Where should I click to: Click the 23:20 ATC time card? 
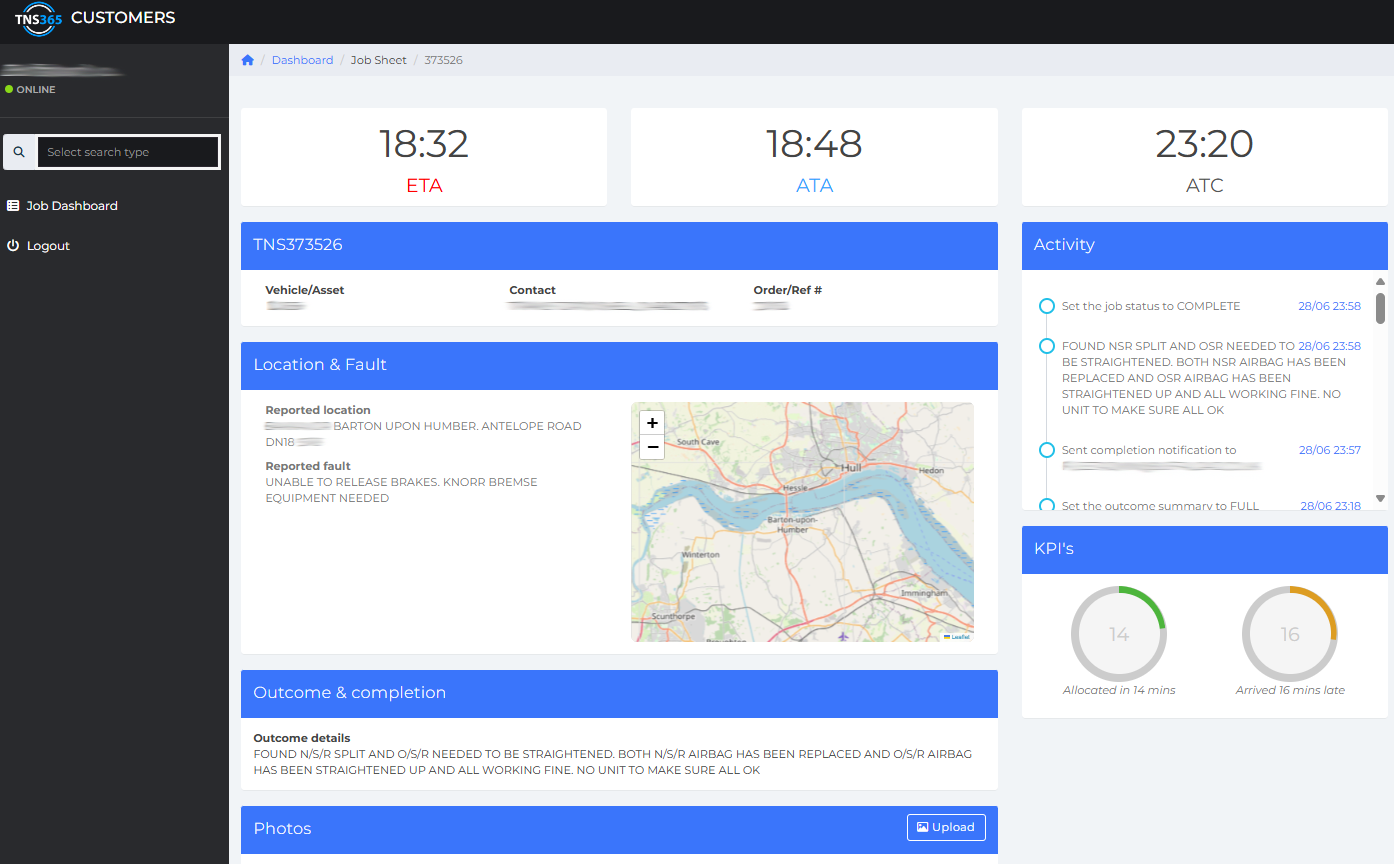[1204, 157]
